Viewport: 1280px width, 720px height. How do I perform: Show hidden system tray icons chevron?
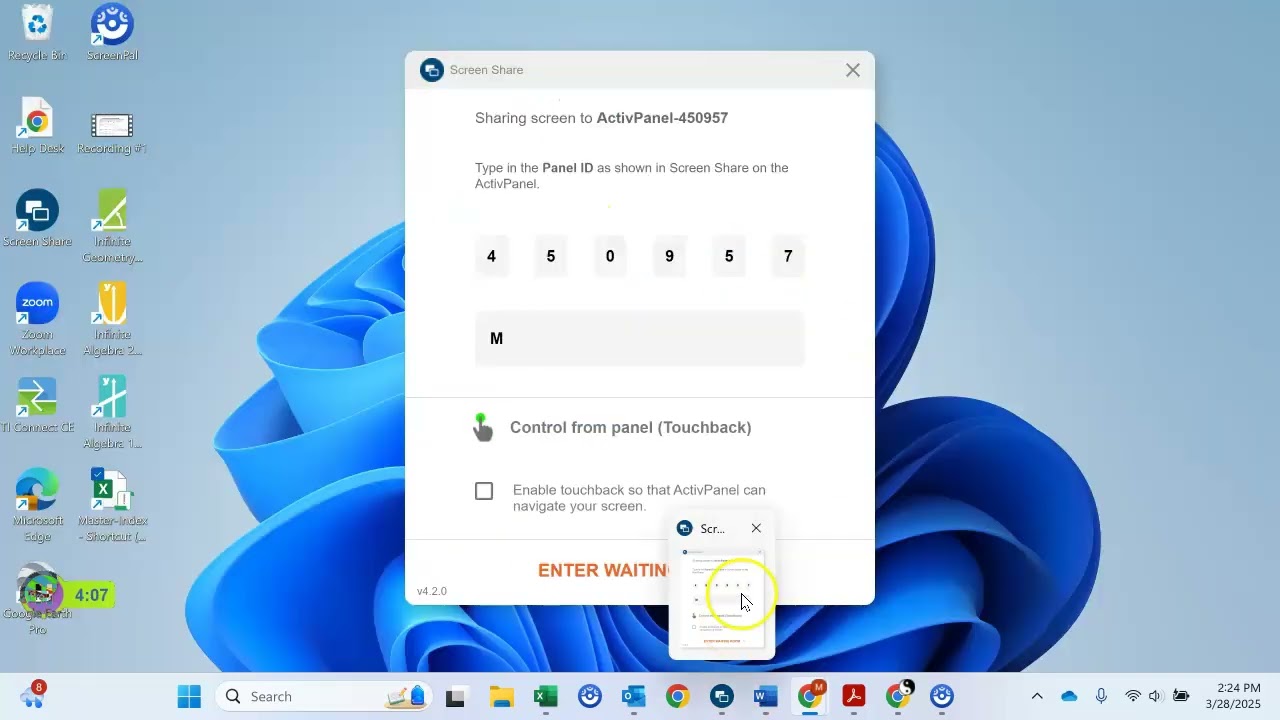pyautogui.click(x=1037, y=696)
